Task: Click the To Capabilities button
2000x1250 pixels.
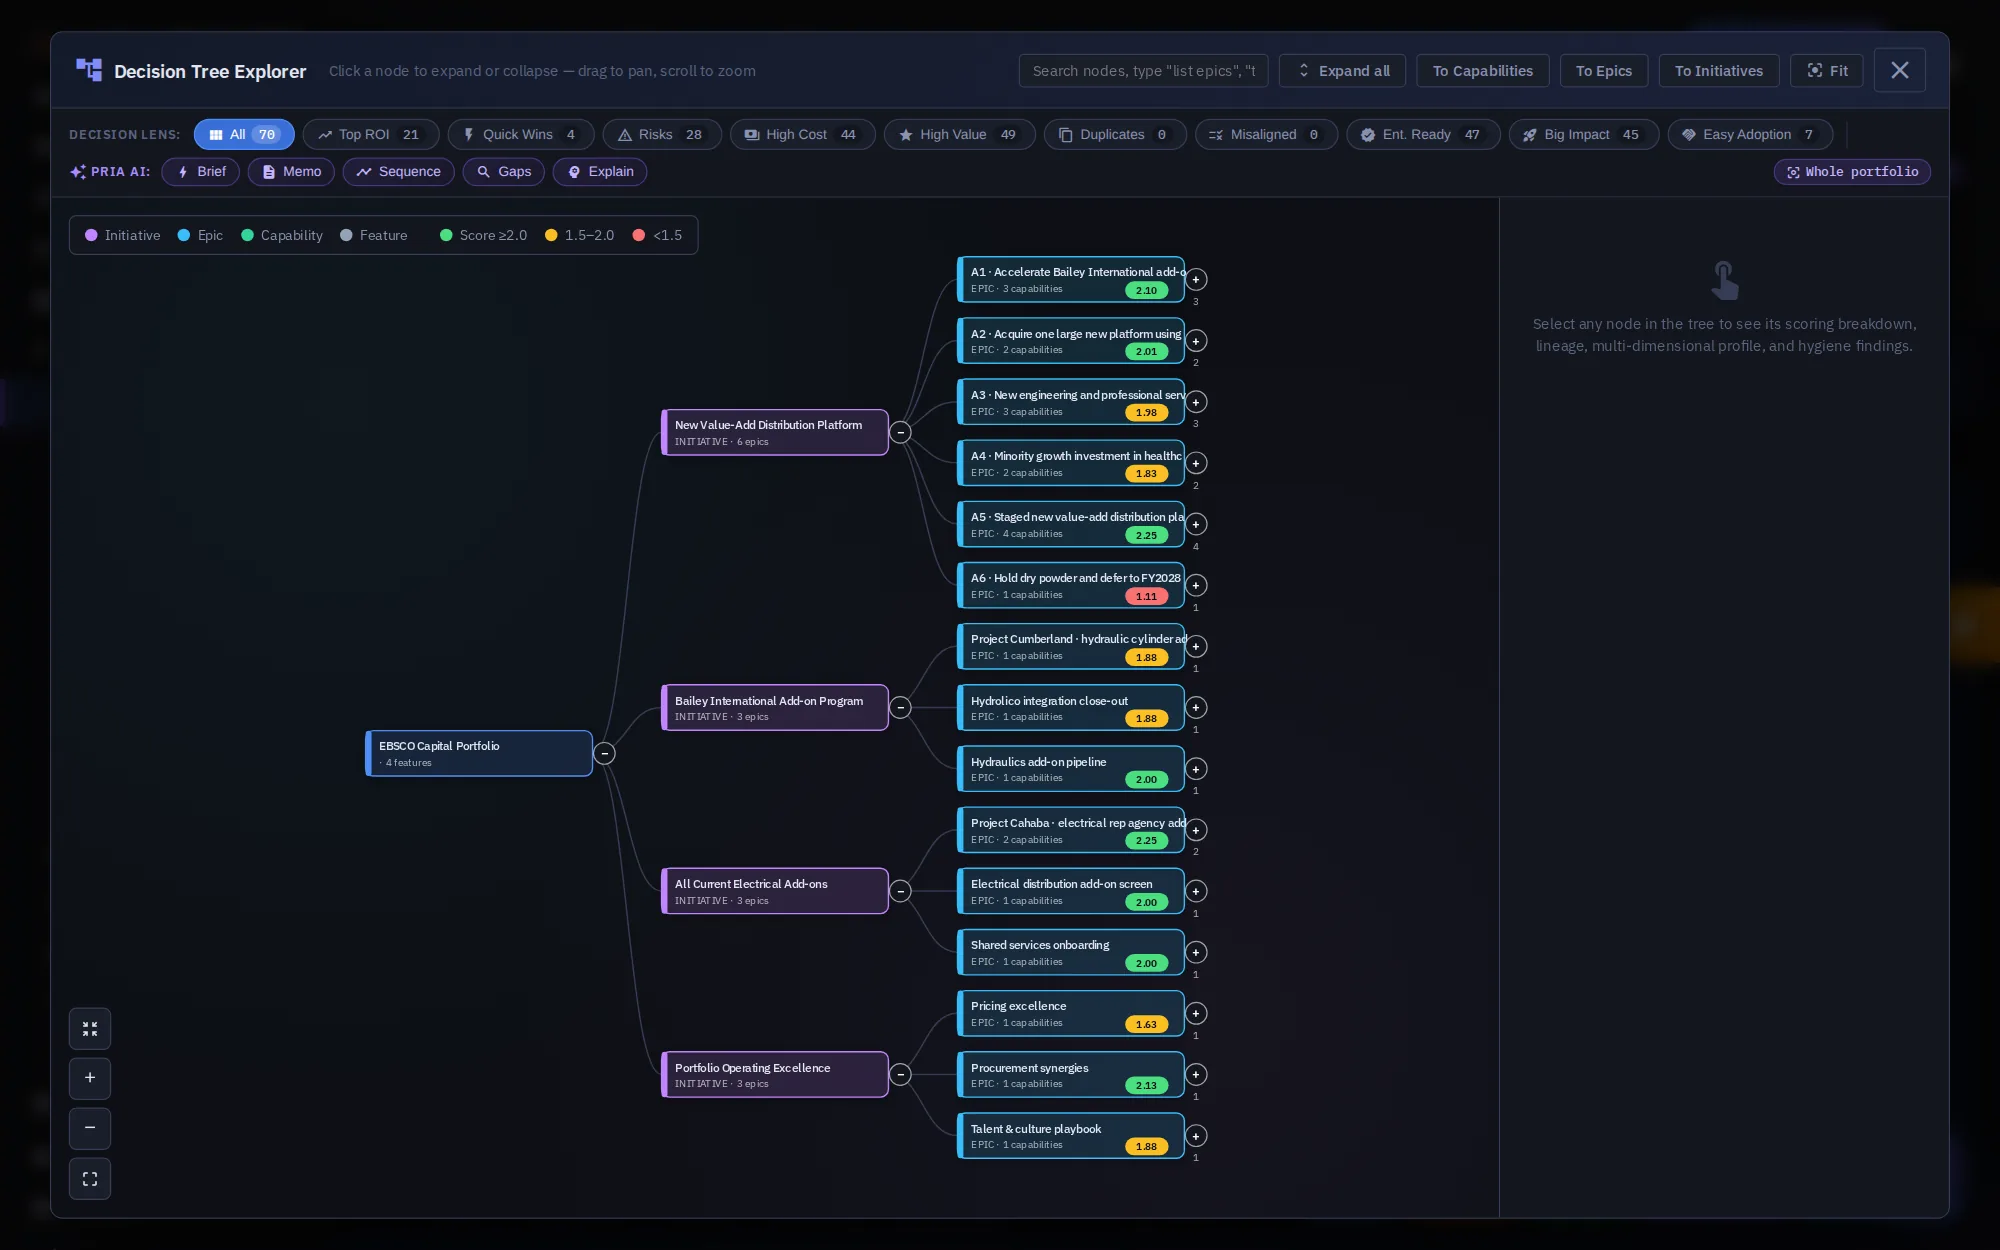Action: tap(1482, 71)
